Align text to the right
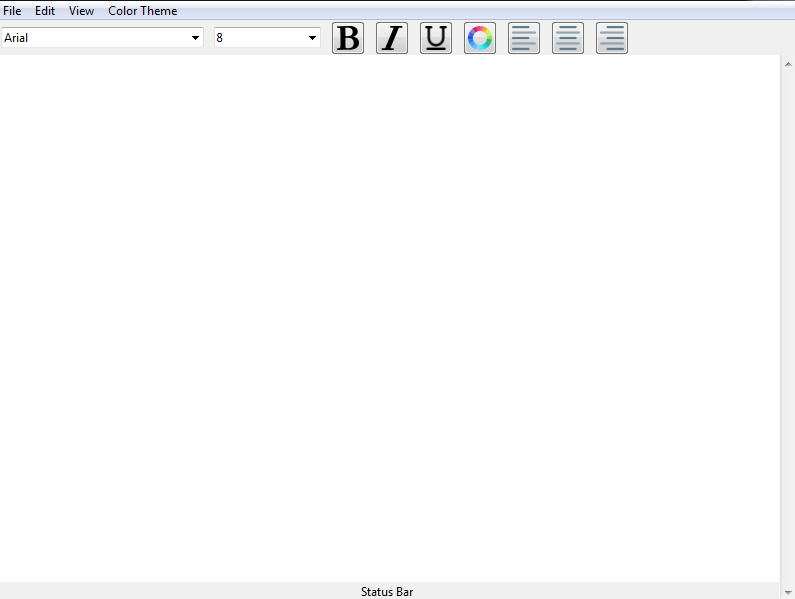 click(x=612, y=38)
